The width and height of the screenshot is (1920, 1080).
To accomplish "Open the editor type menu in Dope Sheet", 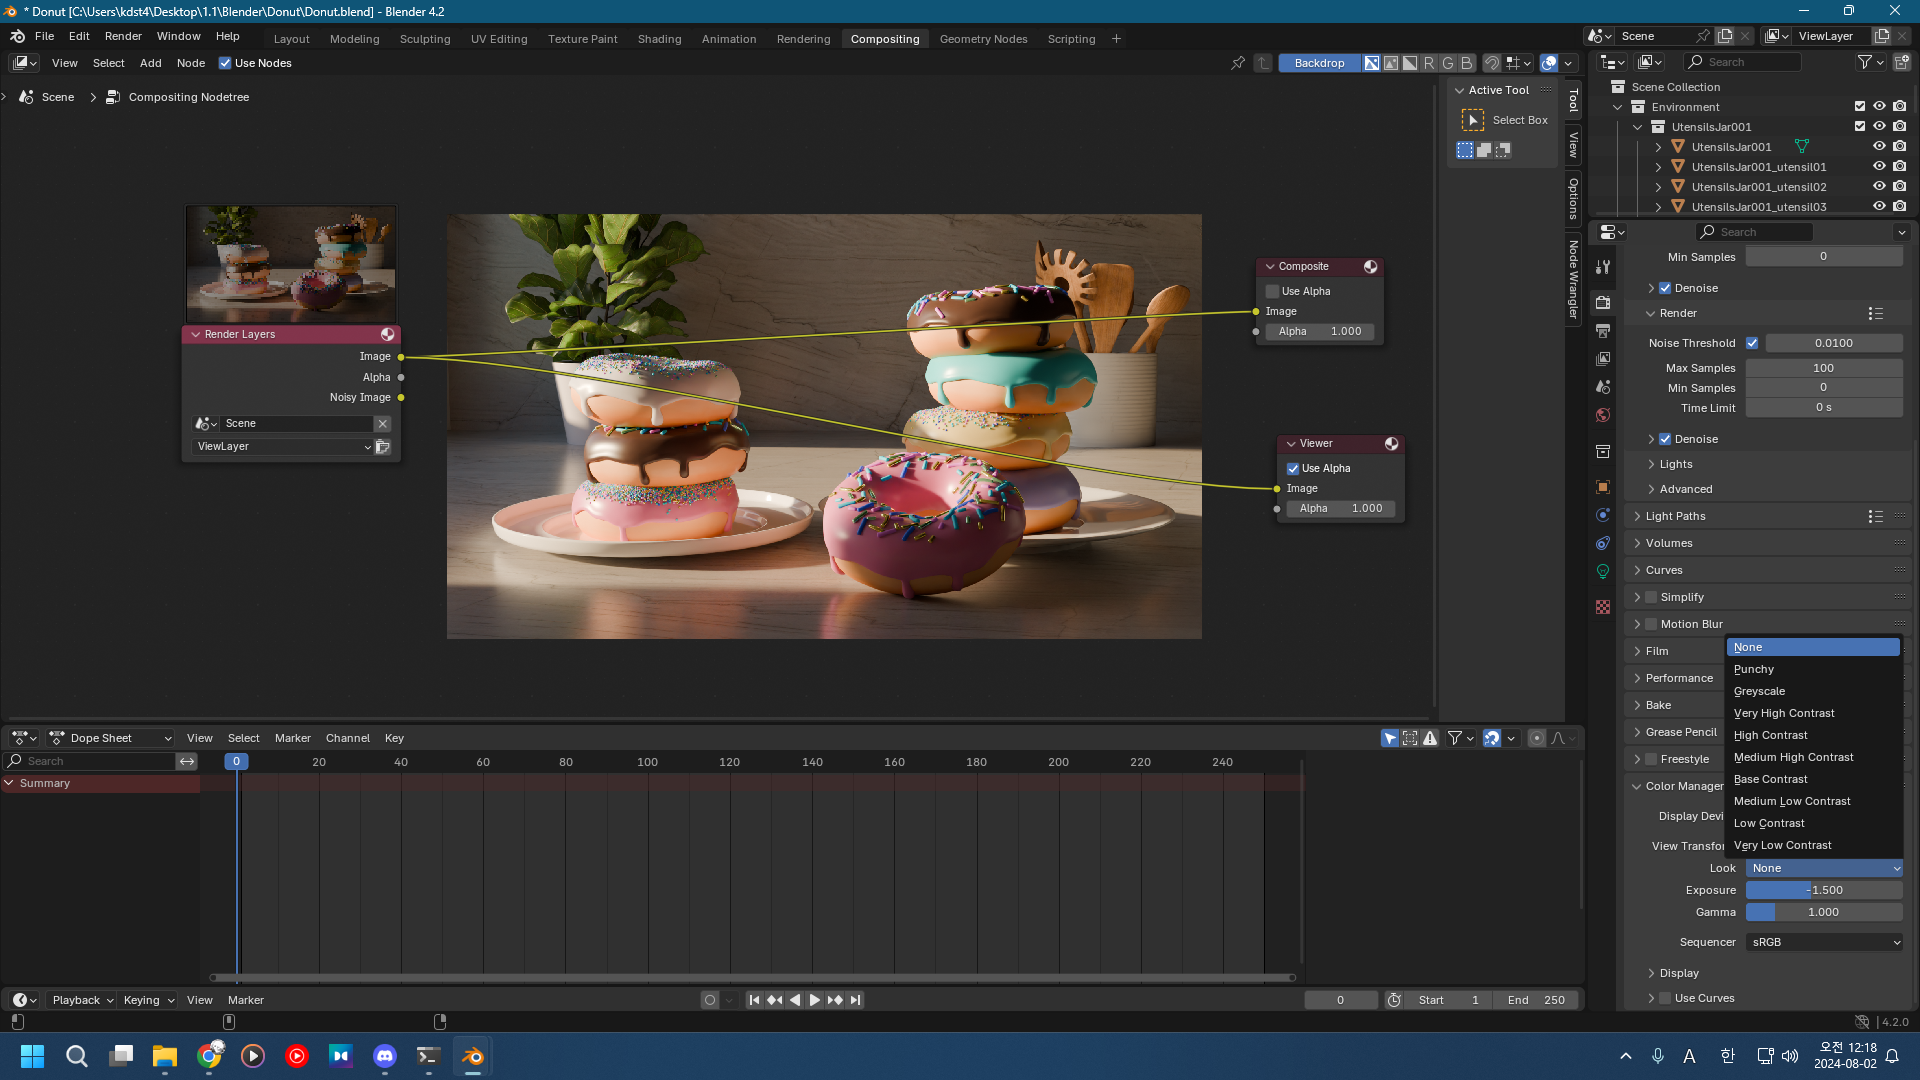I will (24, 738).
